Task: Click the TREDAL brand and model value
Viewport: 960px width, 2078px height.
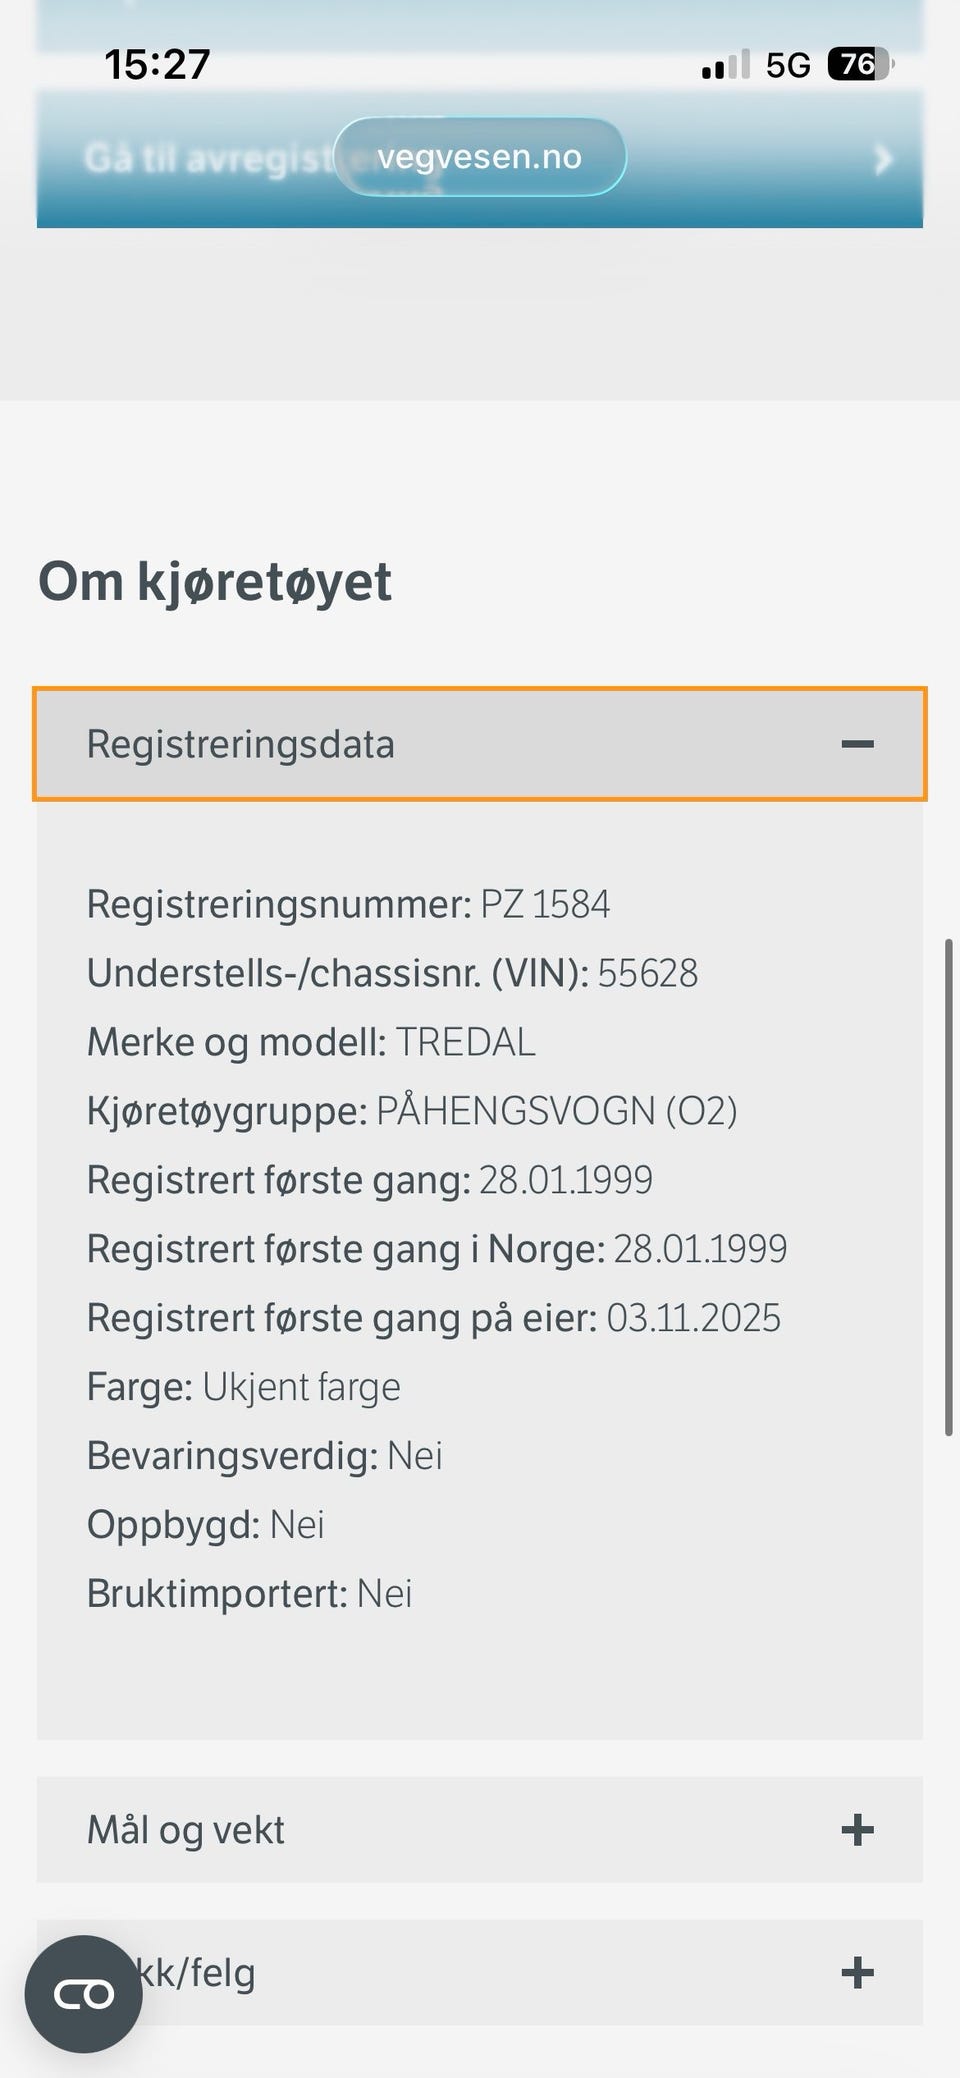Action: pyautogui.click(x=466, y=1042)
